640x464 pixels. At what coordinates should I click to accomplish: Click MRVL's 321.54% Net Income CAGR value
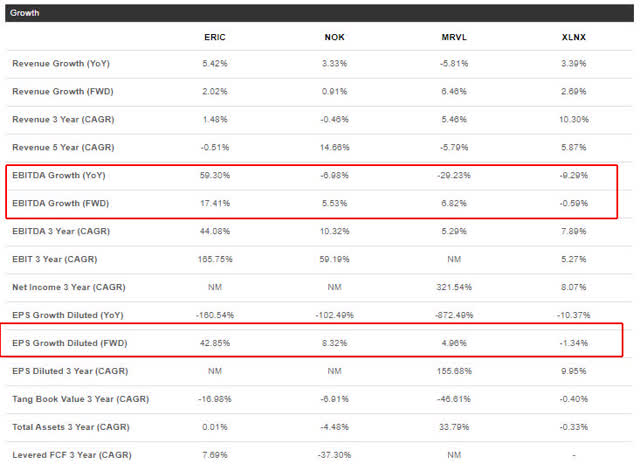click(454, 287)
